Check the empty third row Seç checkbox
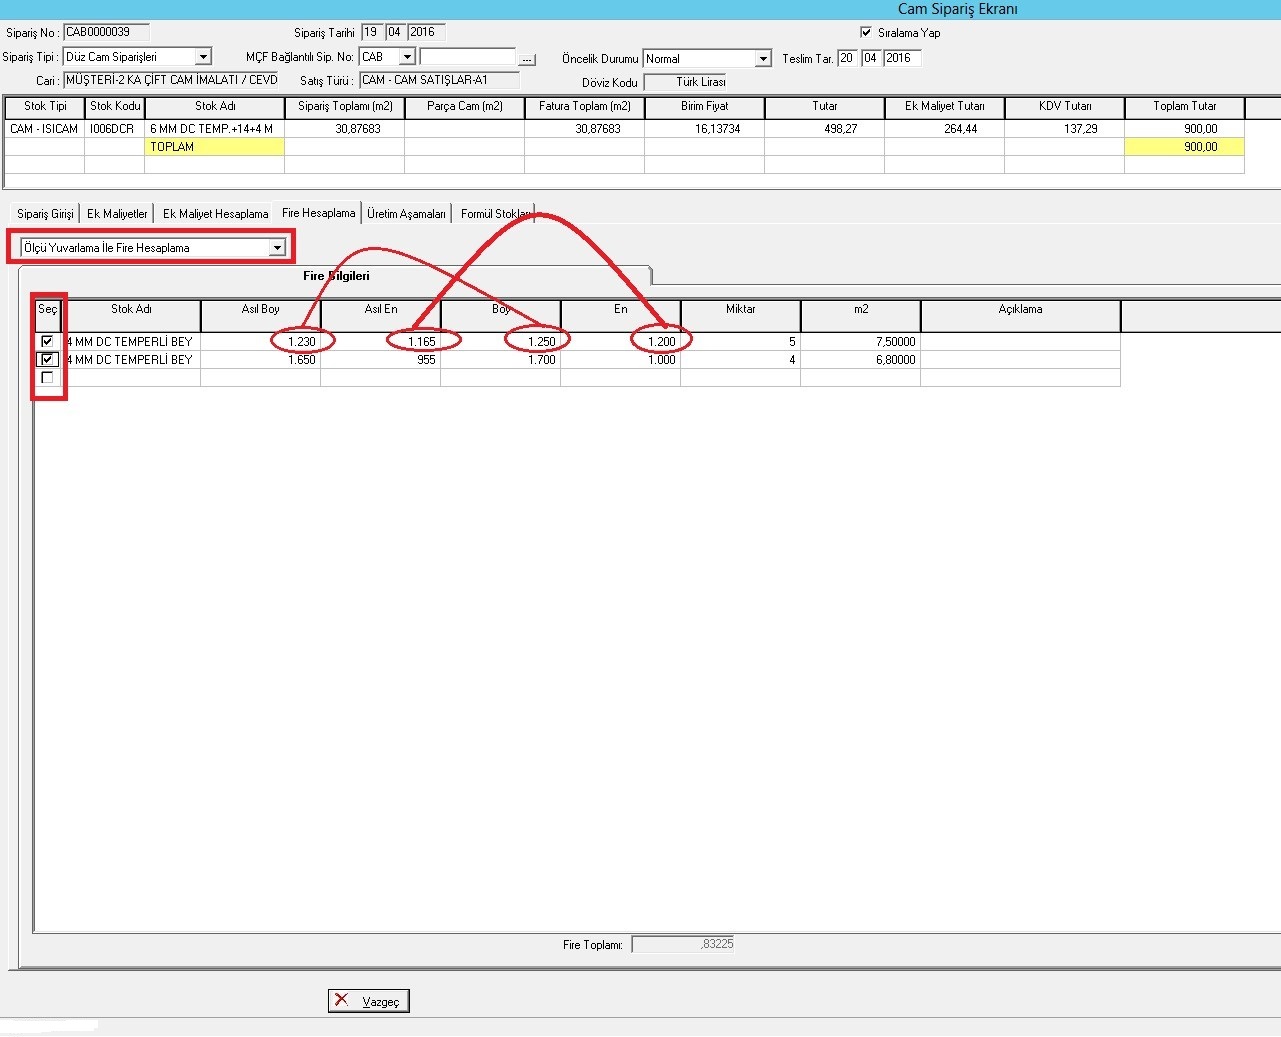 (x=47, y=378)
